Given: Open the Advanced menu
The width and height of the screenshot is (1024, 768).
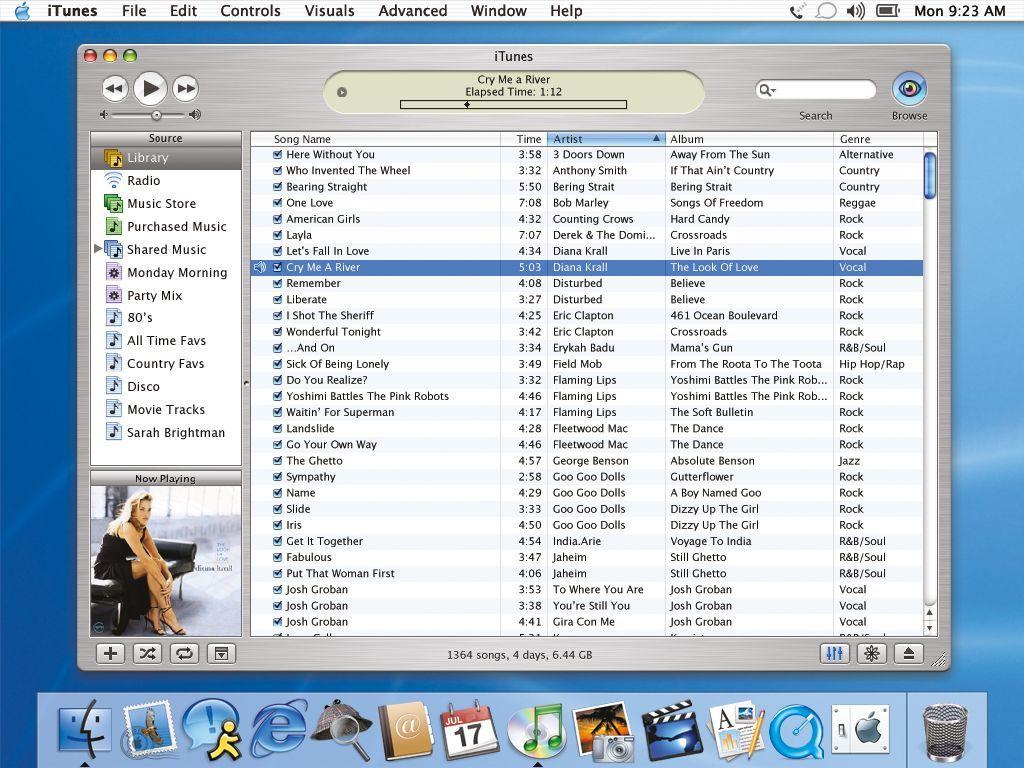Looking at the screenshot, I should 412,10.
